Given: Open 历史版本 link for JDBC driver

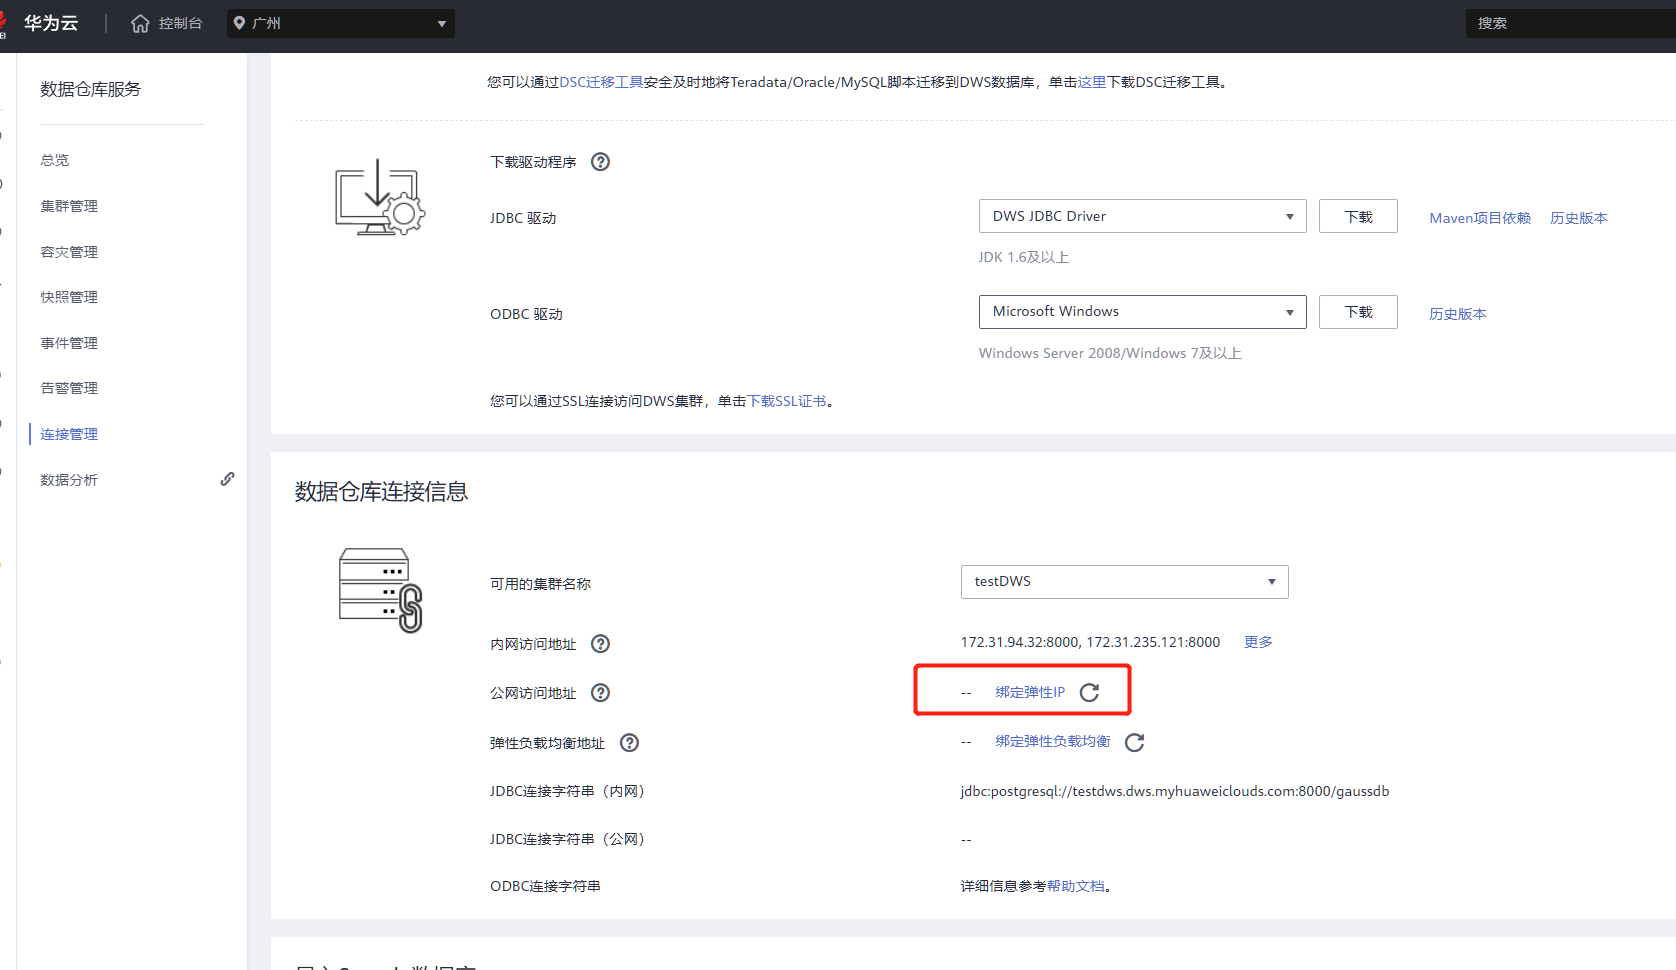Looking at the screenshot, I should (x=1579, y=218).
